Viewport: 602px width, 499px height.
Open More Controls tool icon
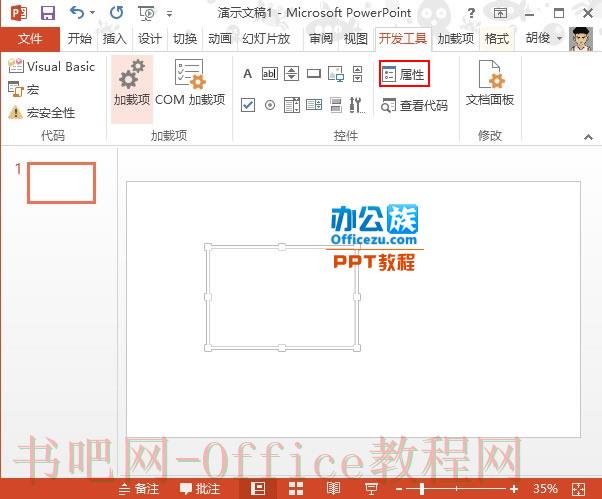point(357,104)
